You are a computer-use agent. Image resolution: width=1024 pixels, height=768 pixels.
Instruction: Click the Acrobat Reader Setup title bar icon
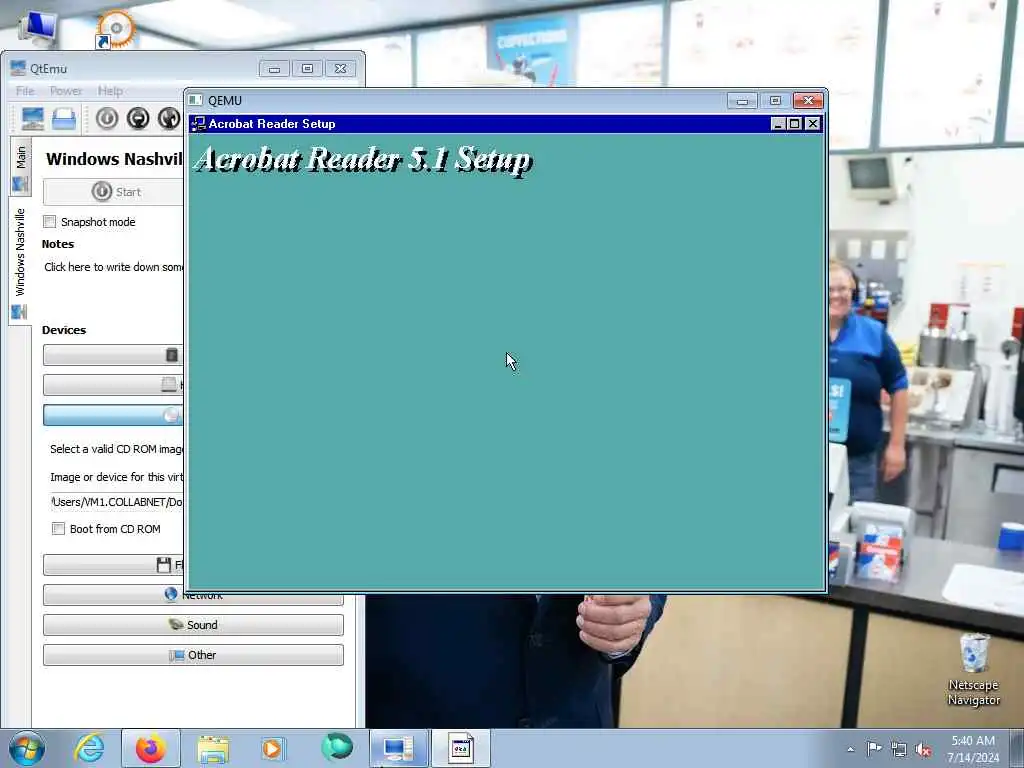tap(198, 124)
